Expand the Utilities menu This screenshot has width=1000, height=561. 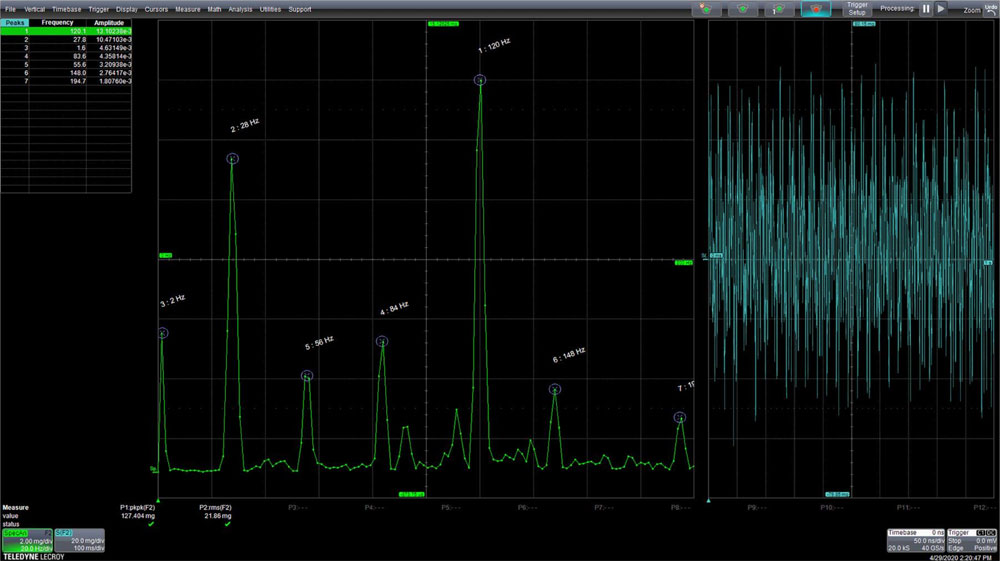(270, 9)
